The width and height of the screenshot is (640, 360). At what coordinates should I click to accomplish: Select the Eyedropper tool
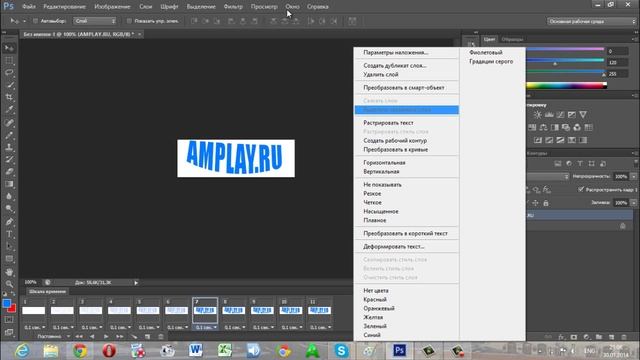(x=9, y=109)
